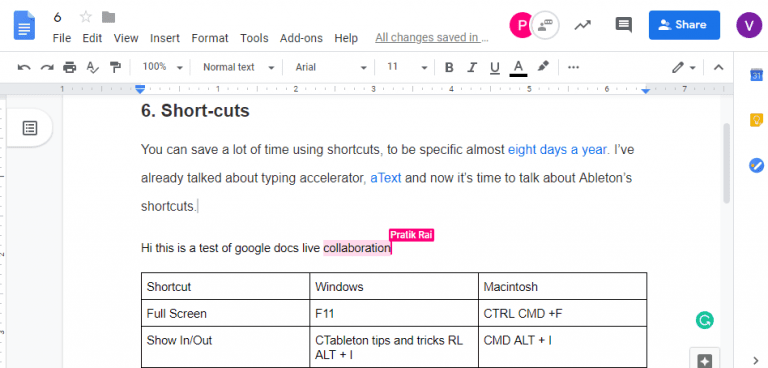
Task: Click the green Grammarly badge
Action: (x=704, y=321)
